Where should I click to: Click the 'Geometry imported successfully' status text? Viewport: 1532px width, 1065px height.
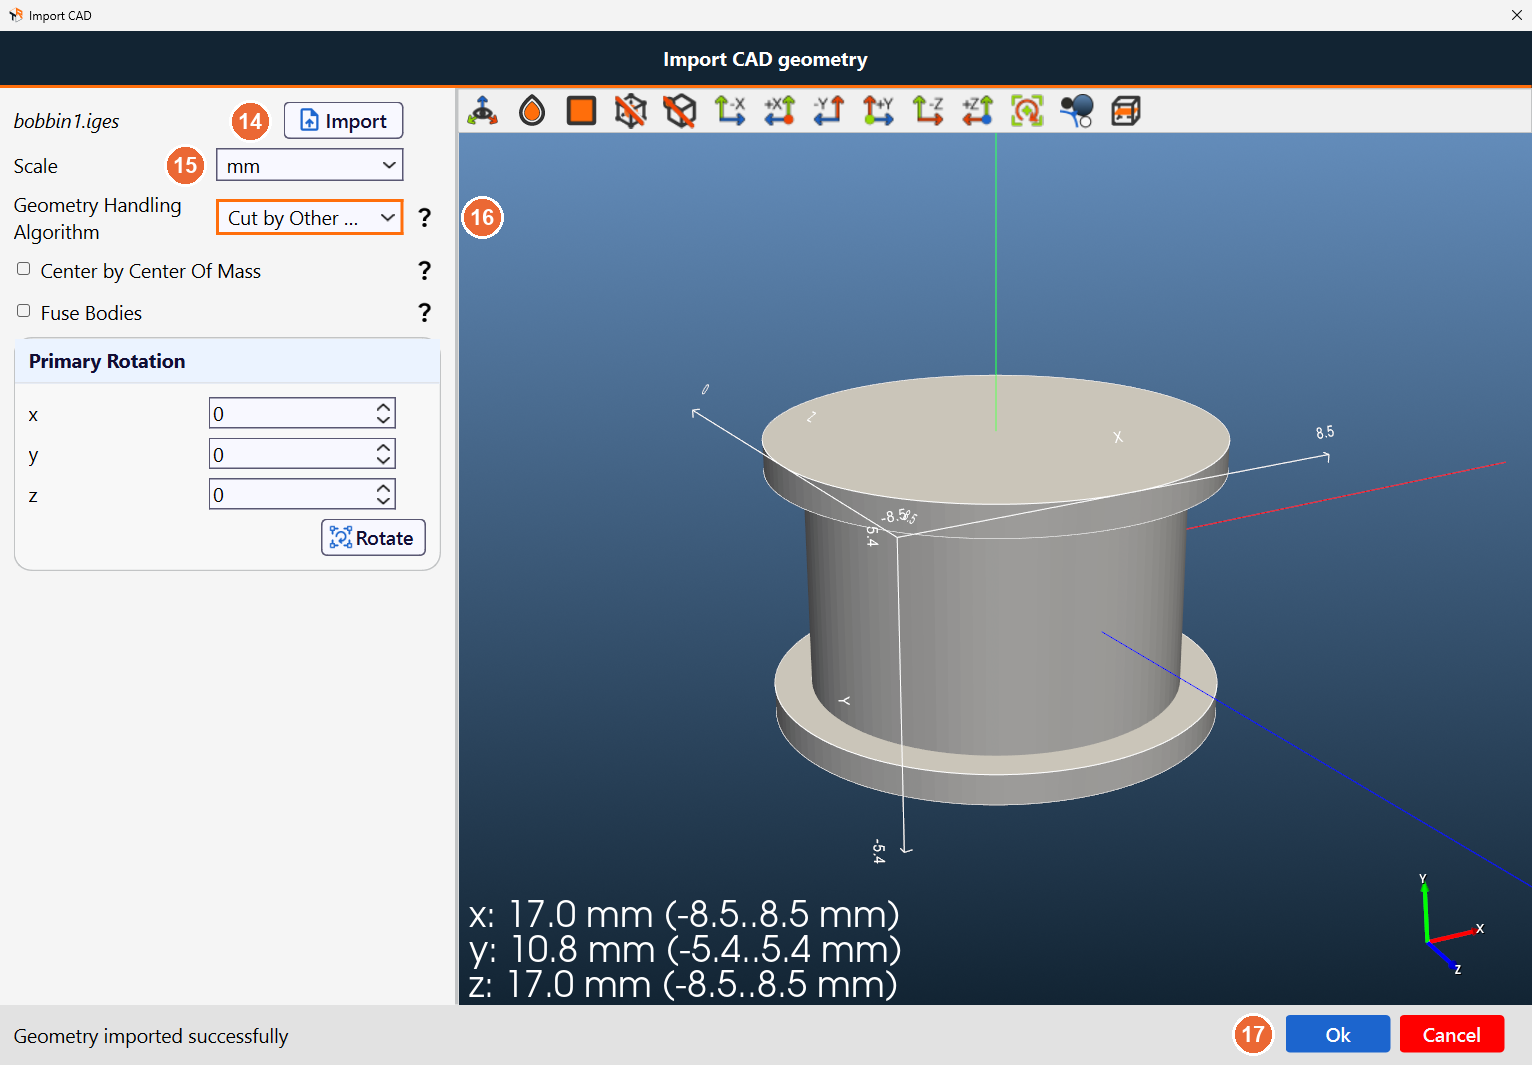(x=151, y=1036)
